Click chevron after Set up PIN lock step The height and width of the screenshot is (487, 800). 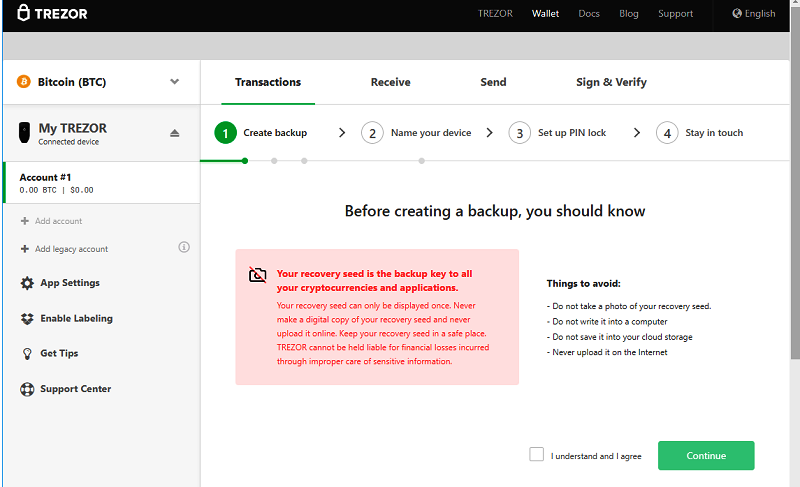(637, 133)
